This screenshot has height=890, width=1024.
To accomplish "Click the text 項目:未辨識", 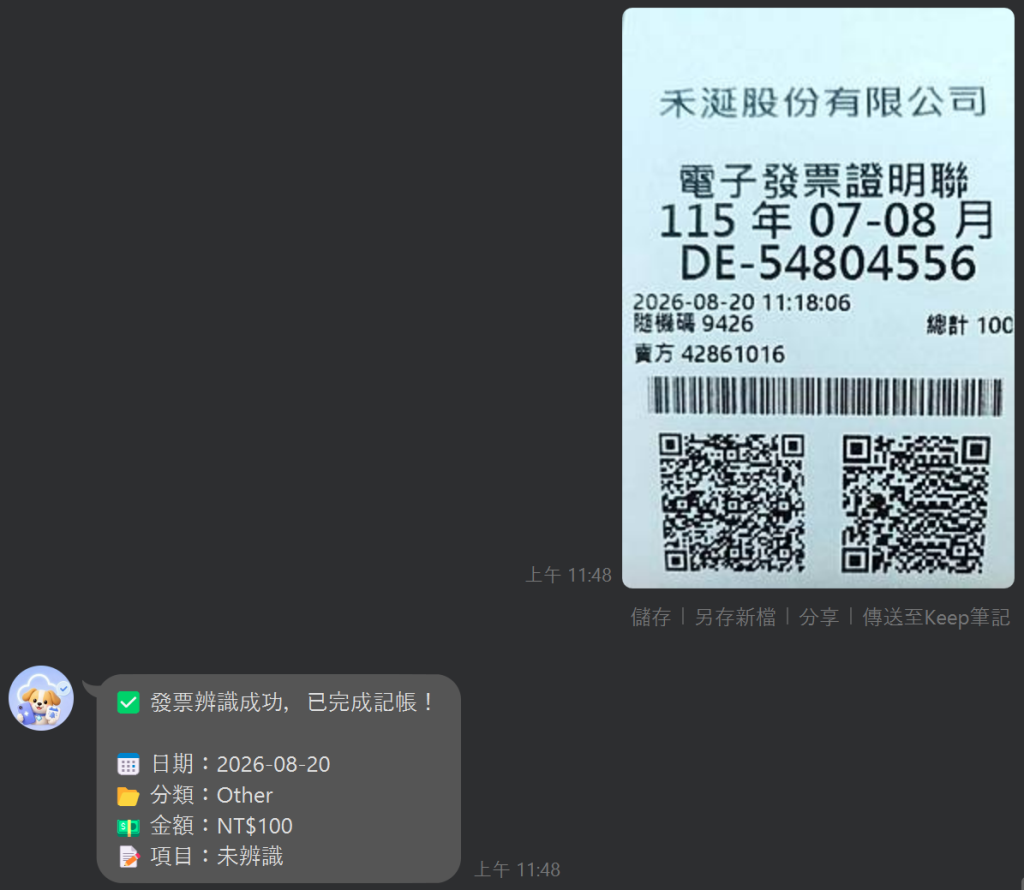I will point(217,856).
